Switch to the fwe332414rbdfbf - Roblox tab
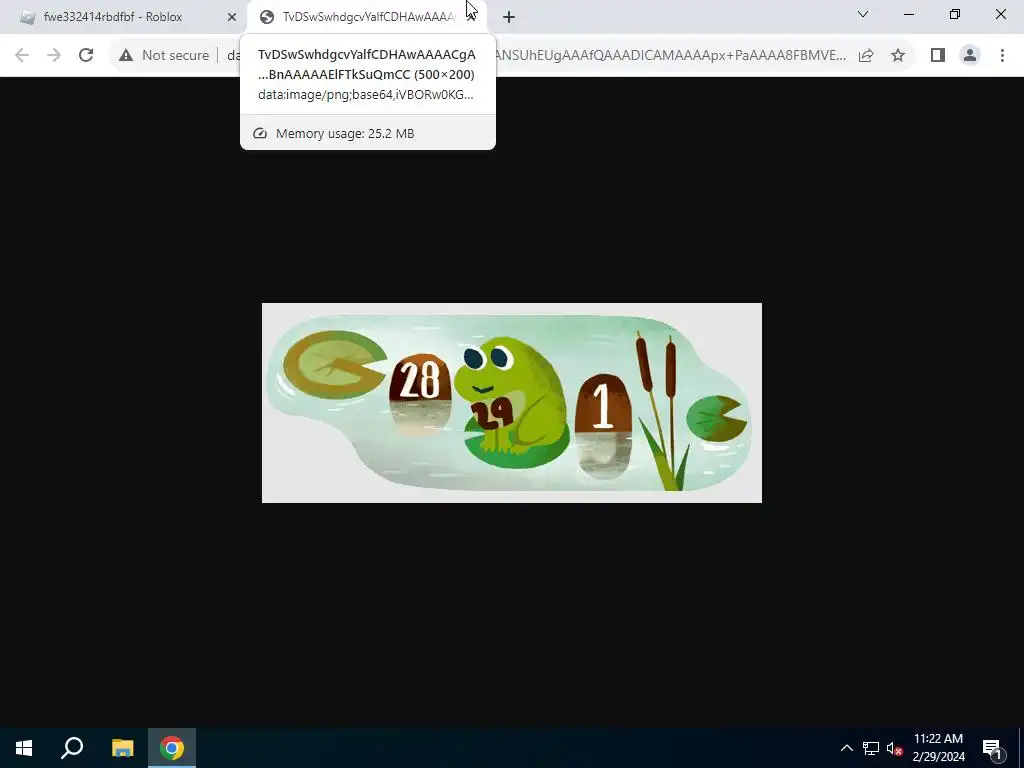1024x768 pixels. click(124, 17)
